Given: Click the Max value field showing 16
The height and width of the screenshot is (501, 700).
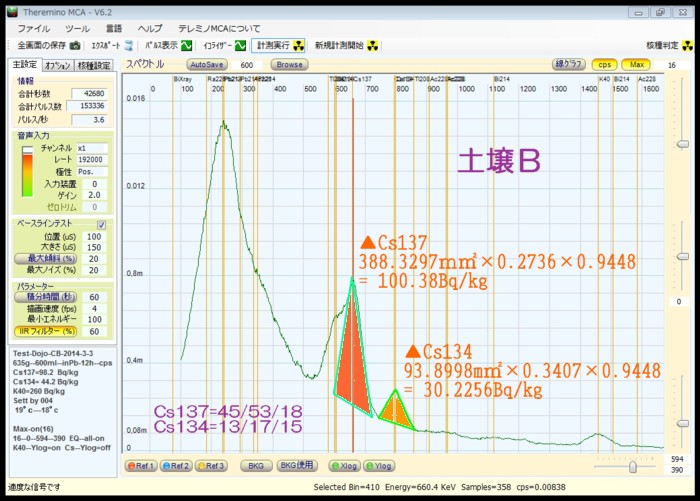Looking at the screenshot, I should [672, 65].
